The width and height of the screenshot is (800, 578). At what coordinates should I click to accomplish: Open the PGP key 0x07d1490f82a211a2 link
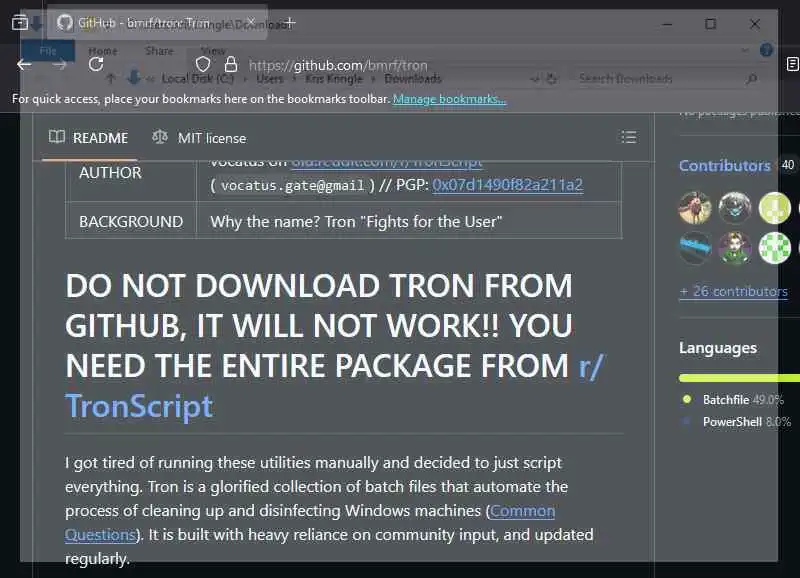point(508,185)
